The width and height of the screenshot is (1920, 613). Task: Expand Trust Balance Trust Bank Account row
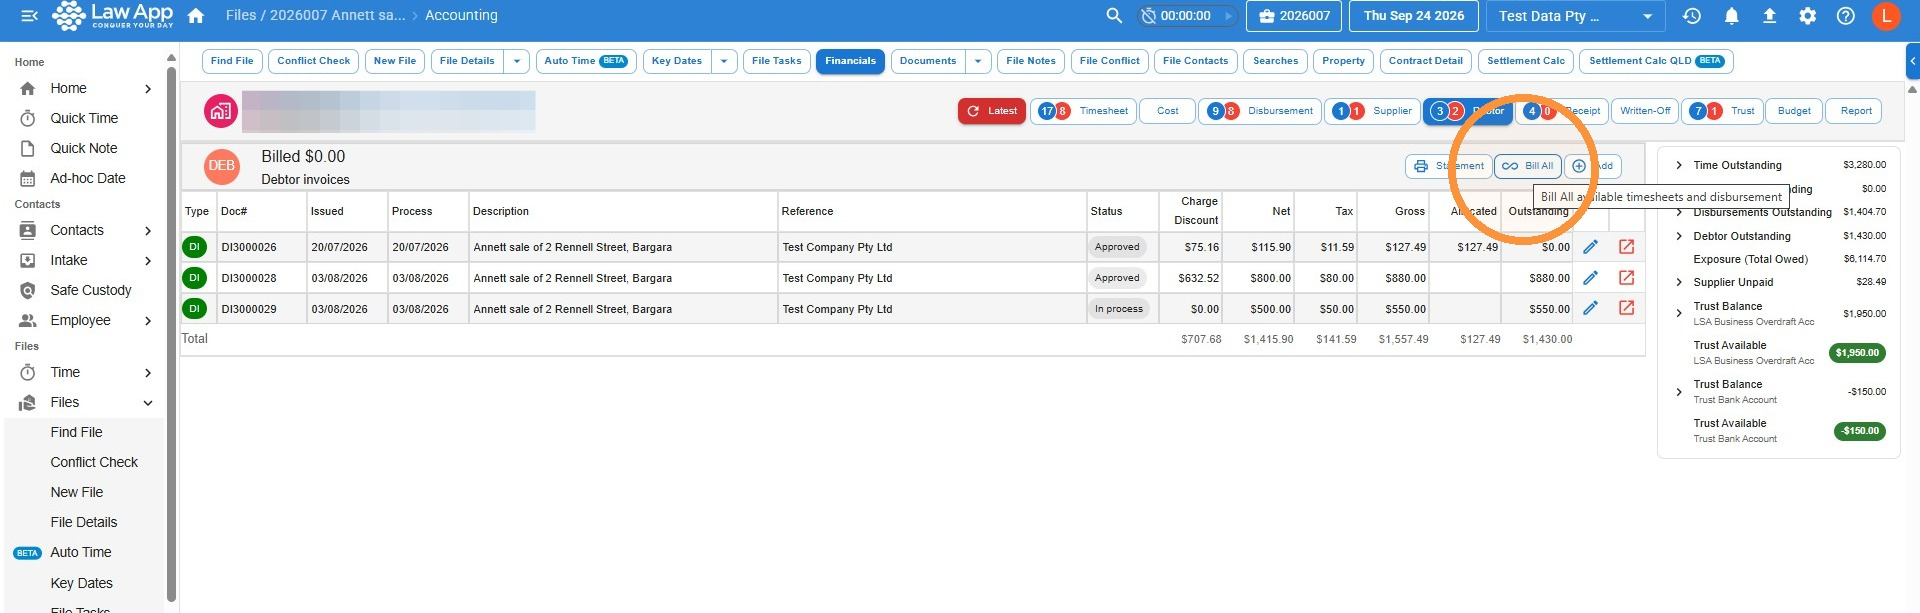tap(1679, 392)
